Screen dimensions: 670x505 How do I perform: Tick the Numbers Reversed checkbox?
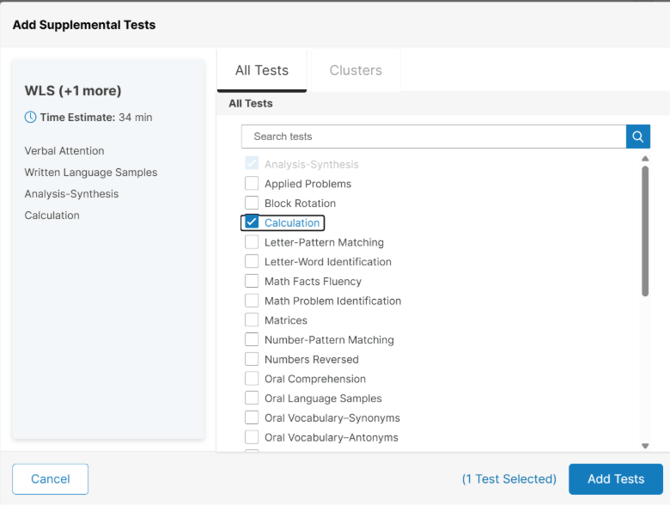tap(252, 359)
